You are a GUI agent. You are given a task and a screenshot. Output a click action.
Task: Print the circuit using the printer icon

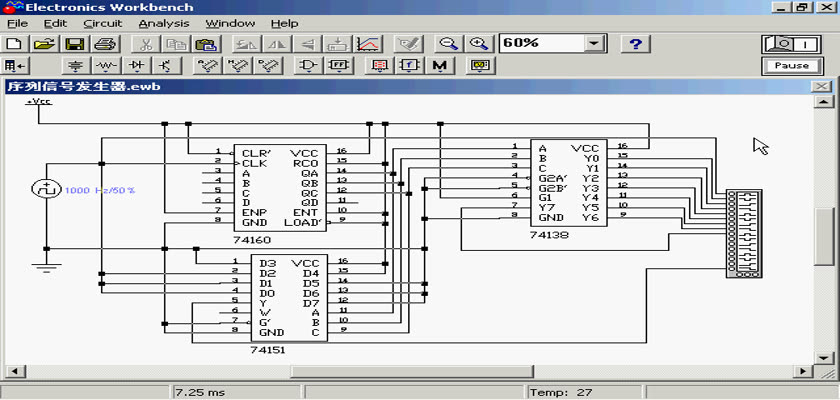click(105, 44)
